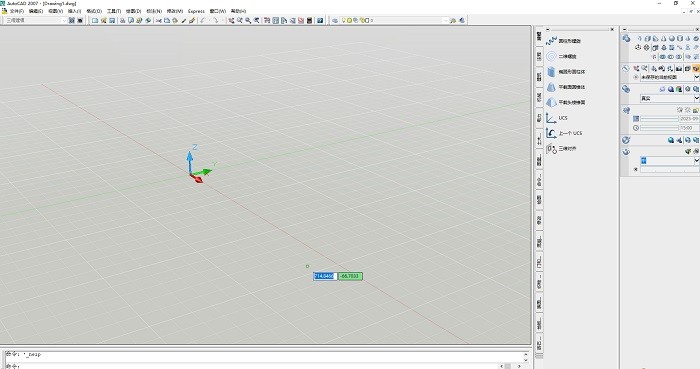Click the Undo arrow icon
The width and height of the screenshot is (700, 369).
click(203, 20)
